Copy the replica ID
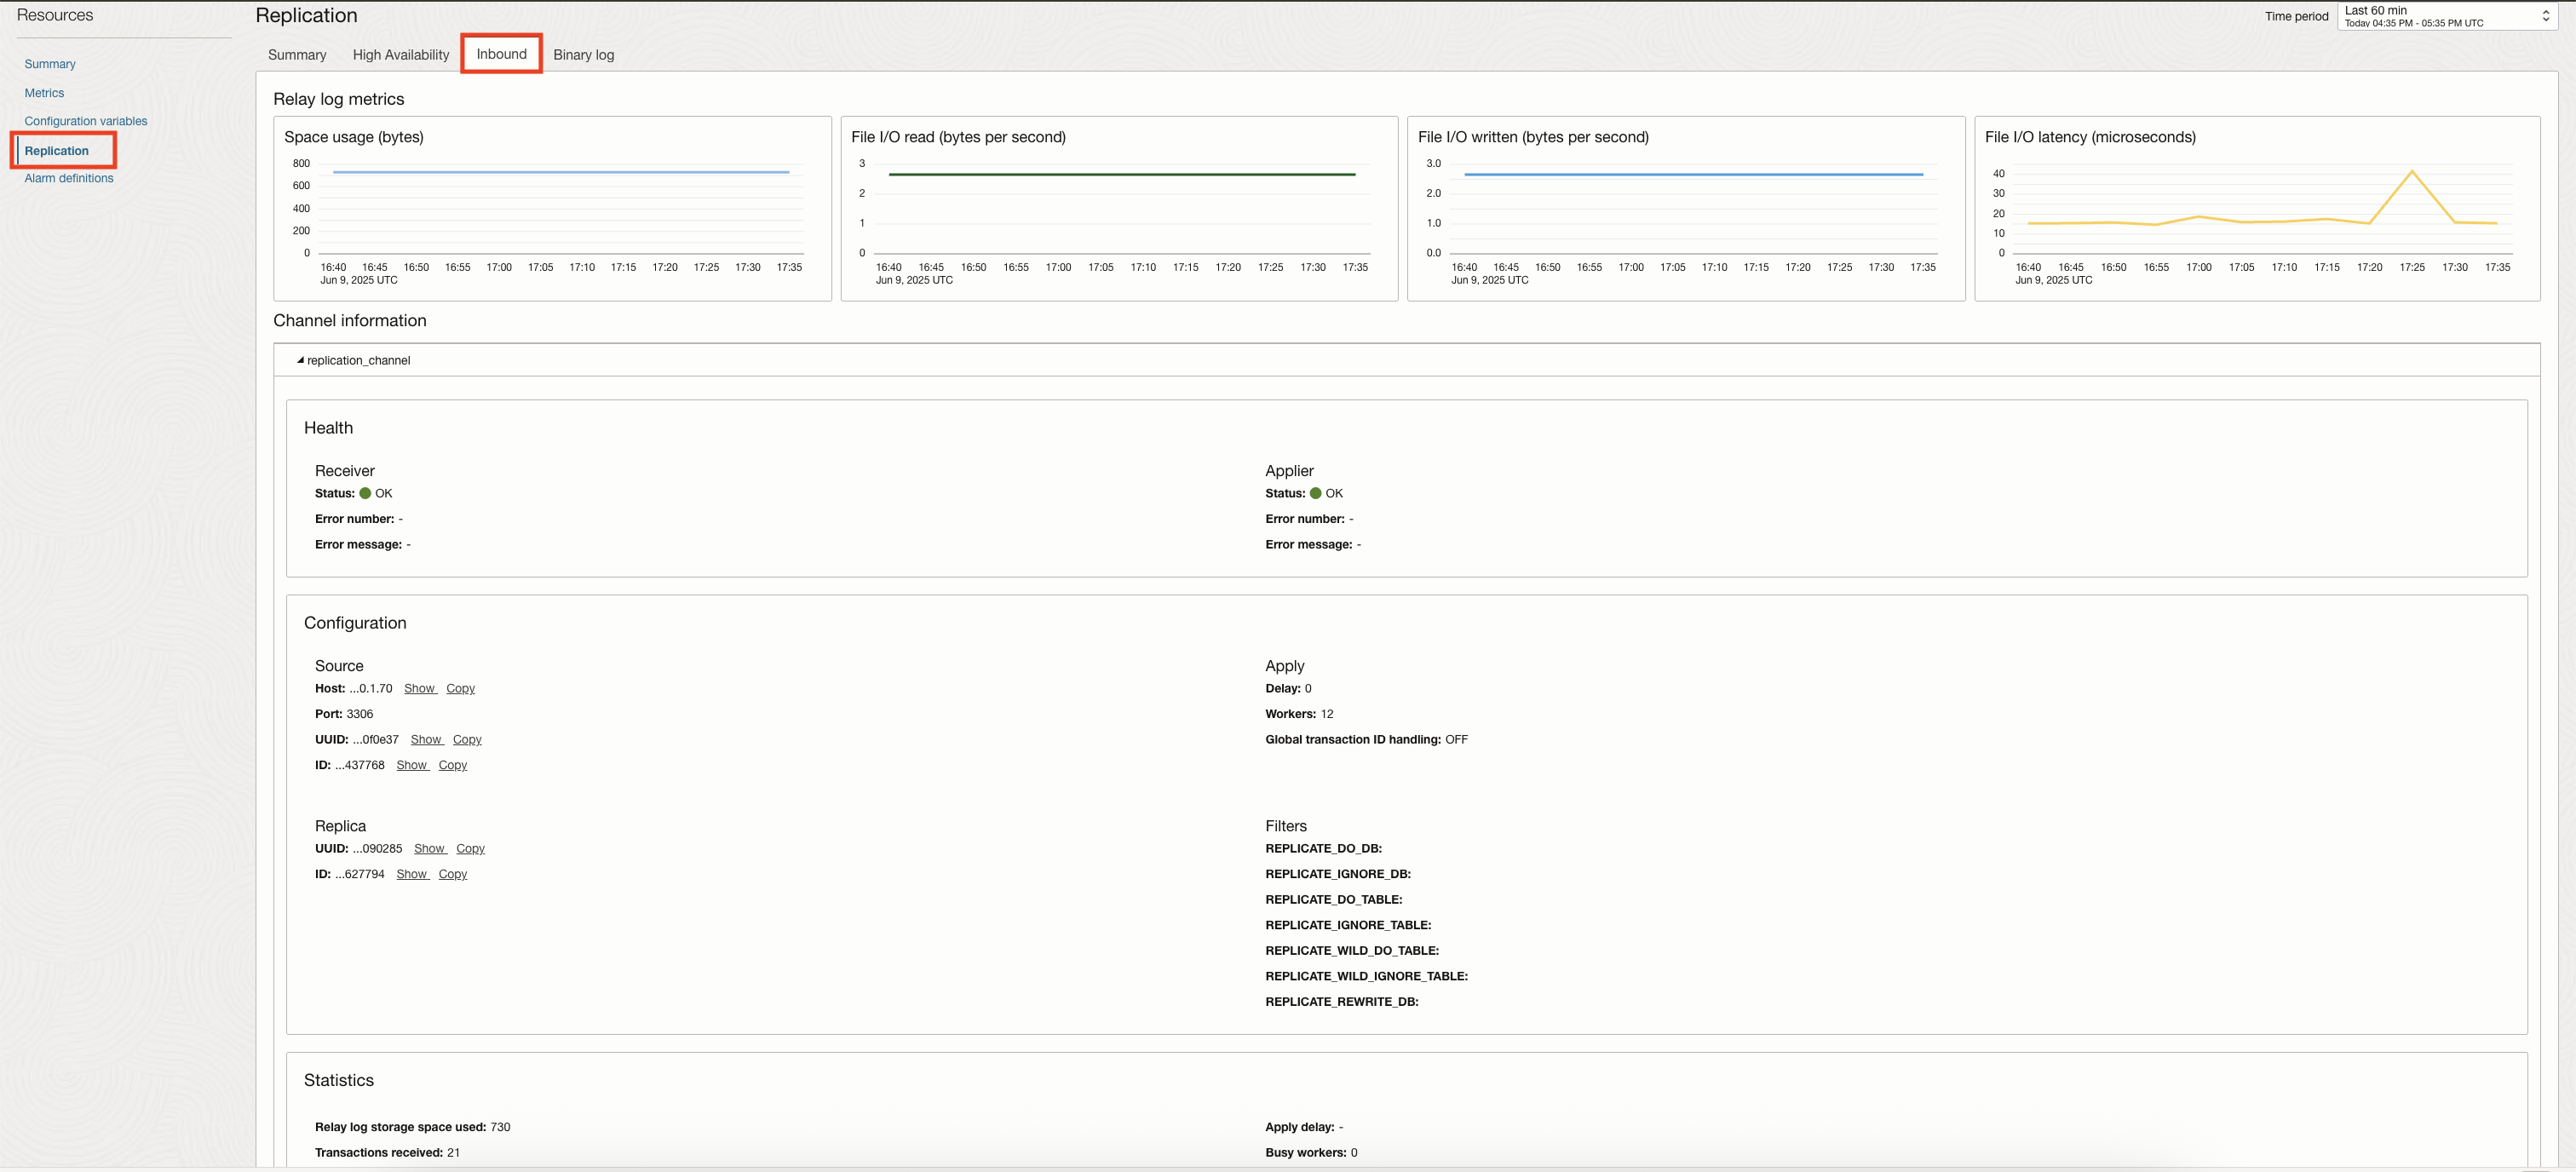 click(452, 873)
